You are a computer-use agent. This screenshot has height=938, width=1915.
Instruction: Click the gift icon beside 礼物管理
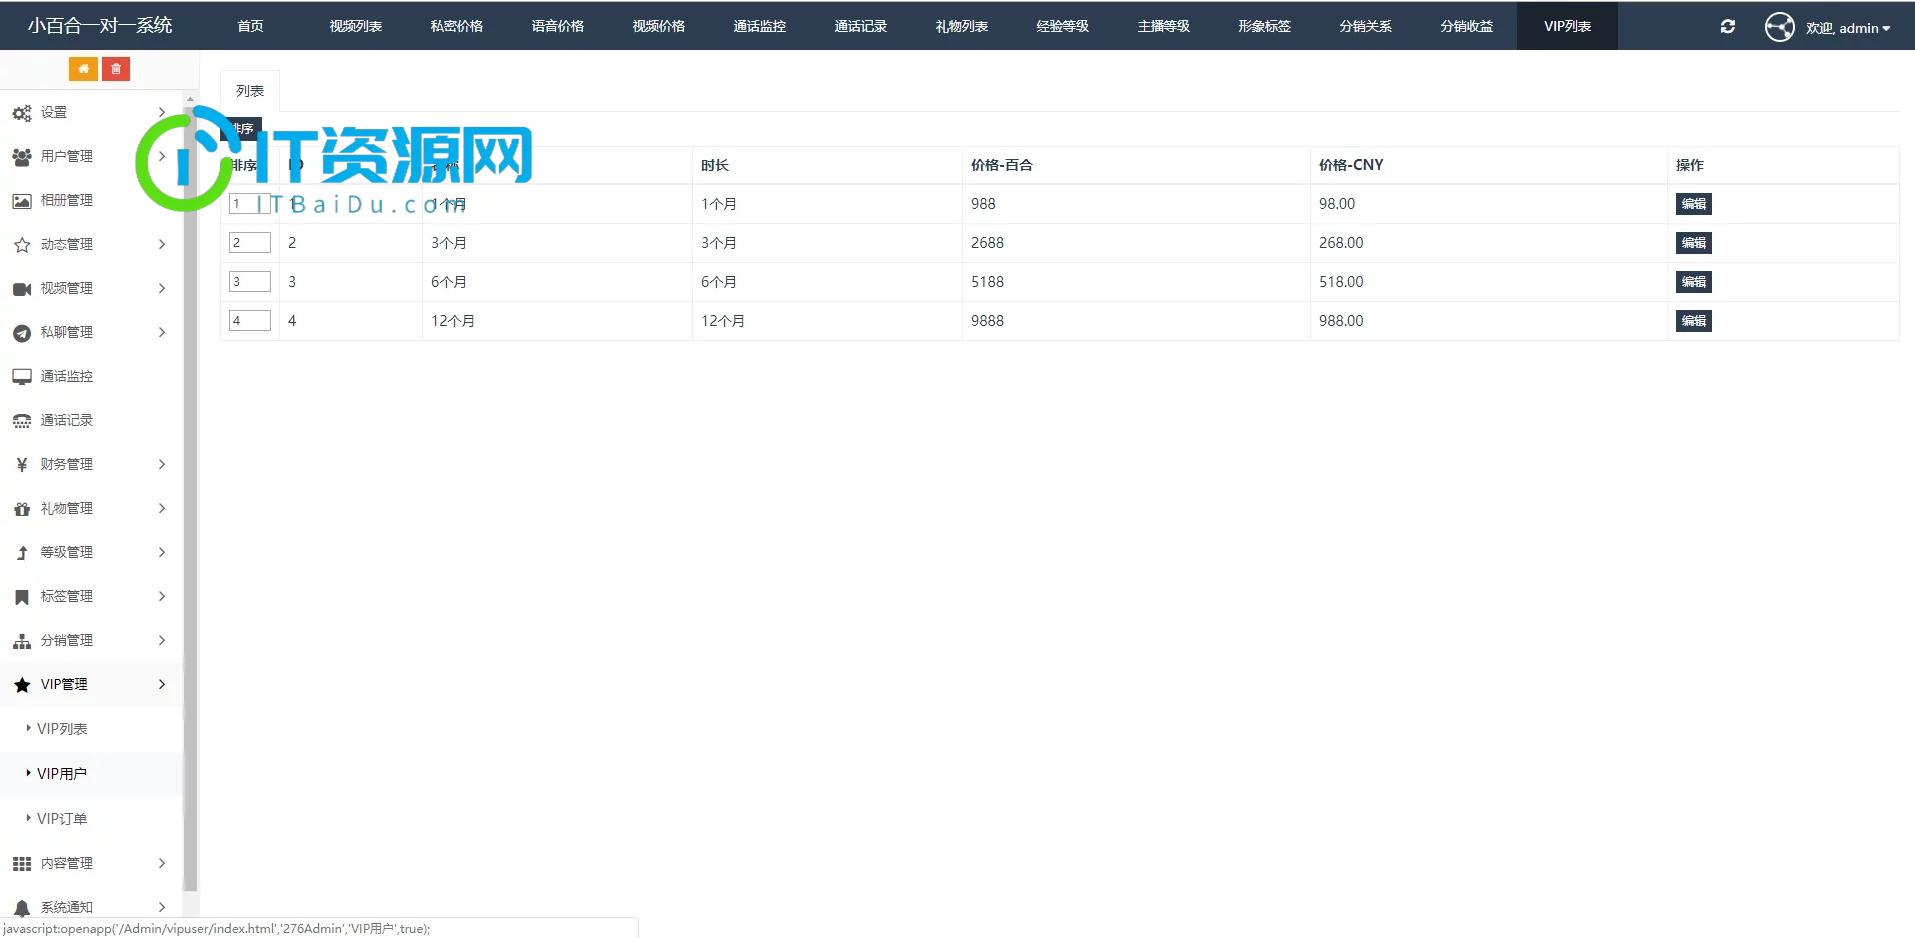(x=22, y=509)
